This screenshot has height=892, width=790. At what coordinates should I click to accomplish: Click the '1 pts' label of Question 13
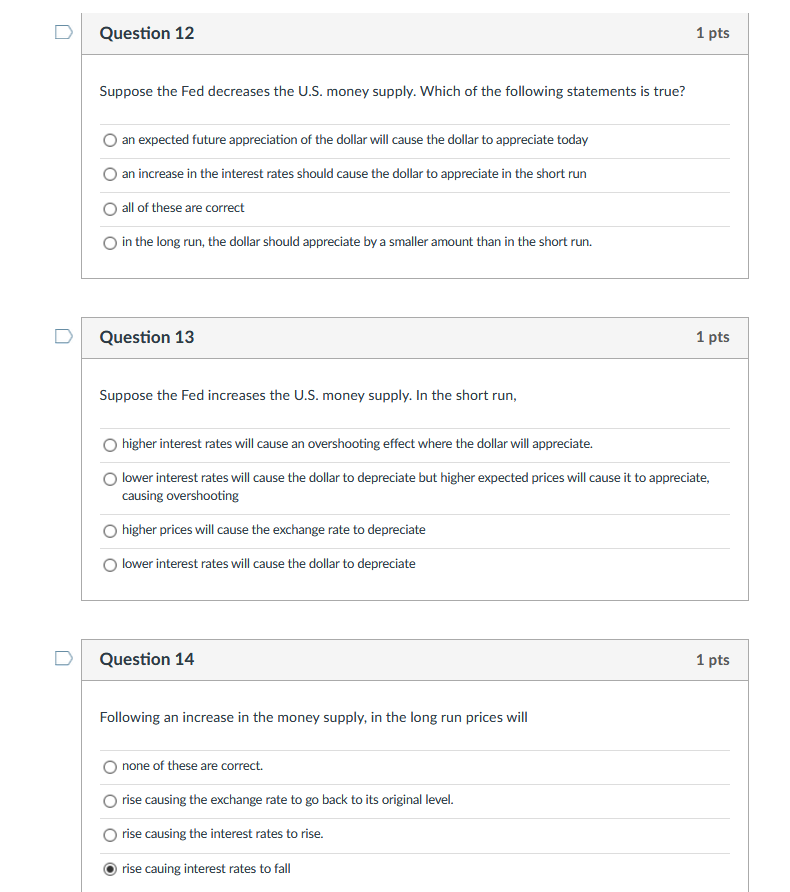(x=713, y=337)
